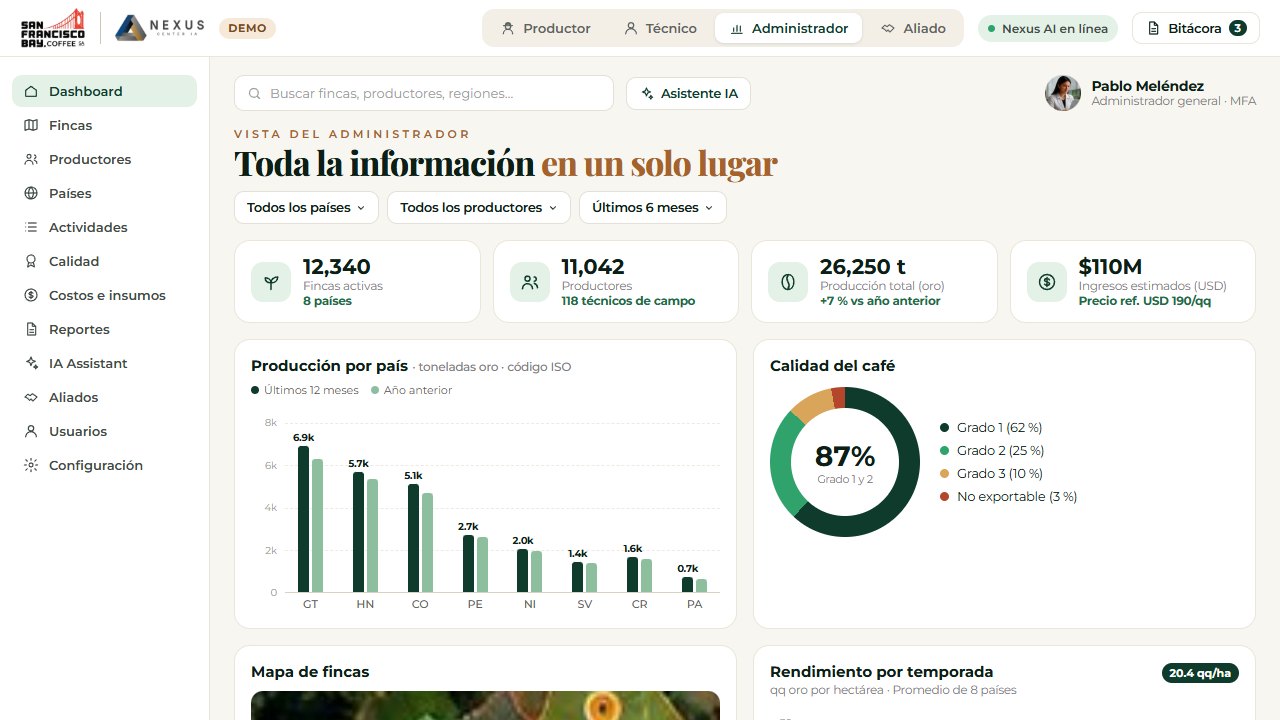Open the Últimos 6 meses period dropdown
Viewport: 1280px width, 720px height.
[x=653, y=208]
